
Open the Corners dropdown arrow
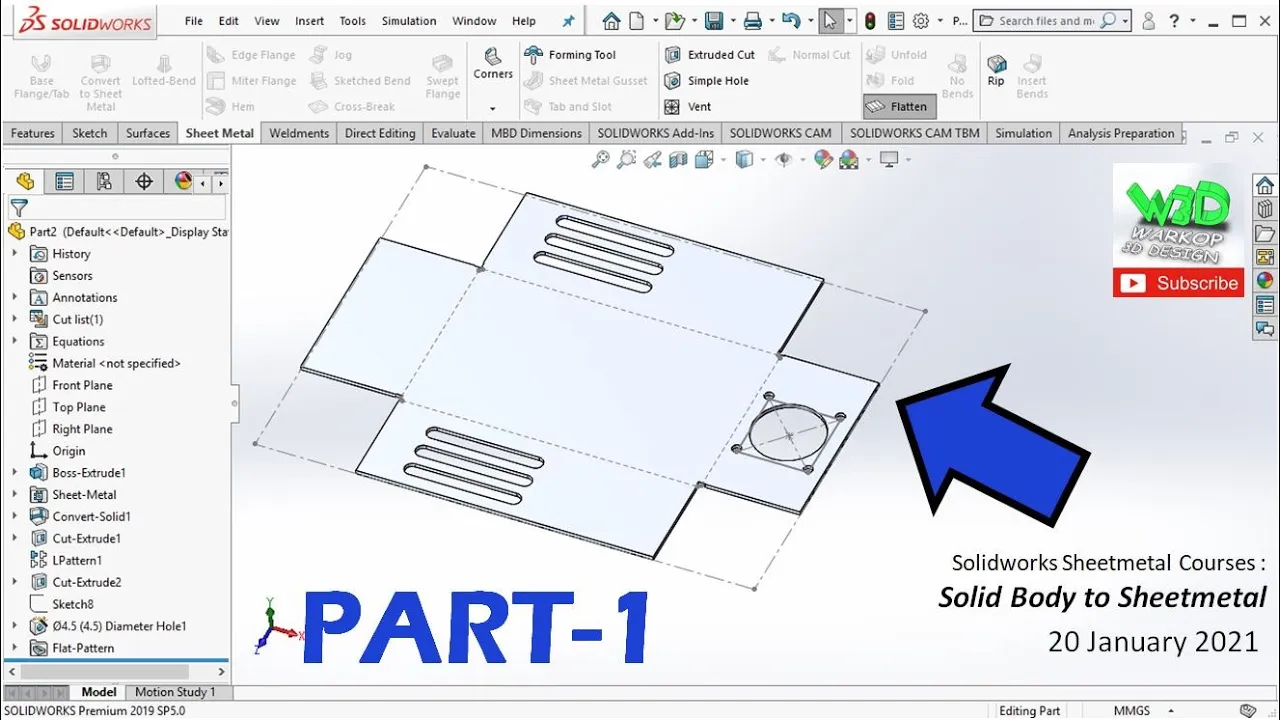point(492,108)
